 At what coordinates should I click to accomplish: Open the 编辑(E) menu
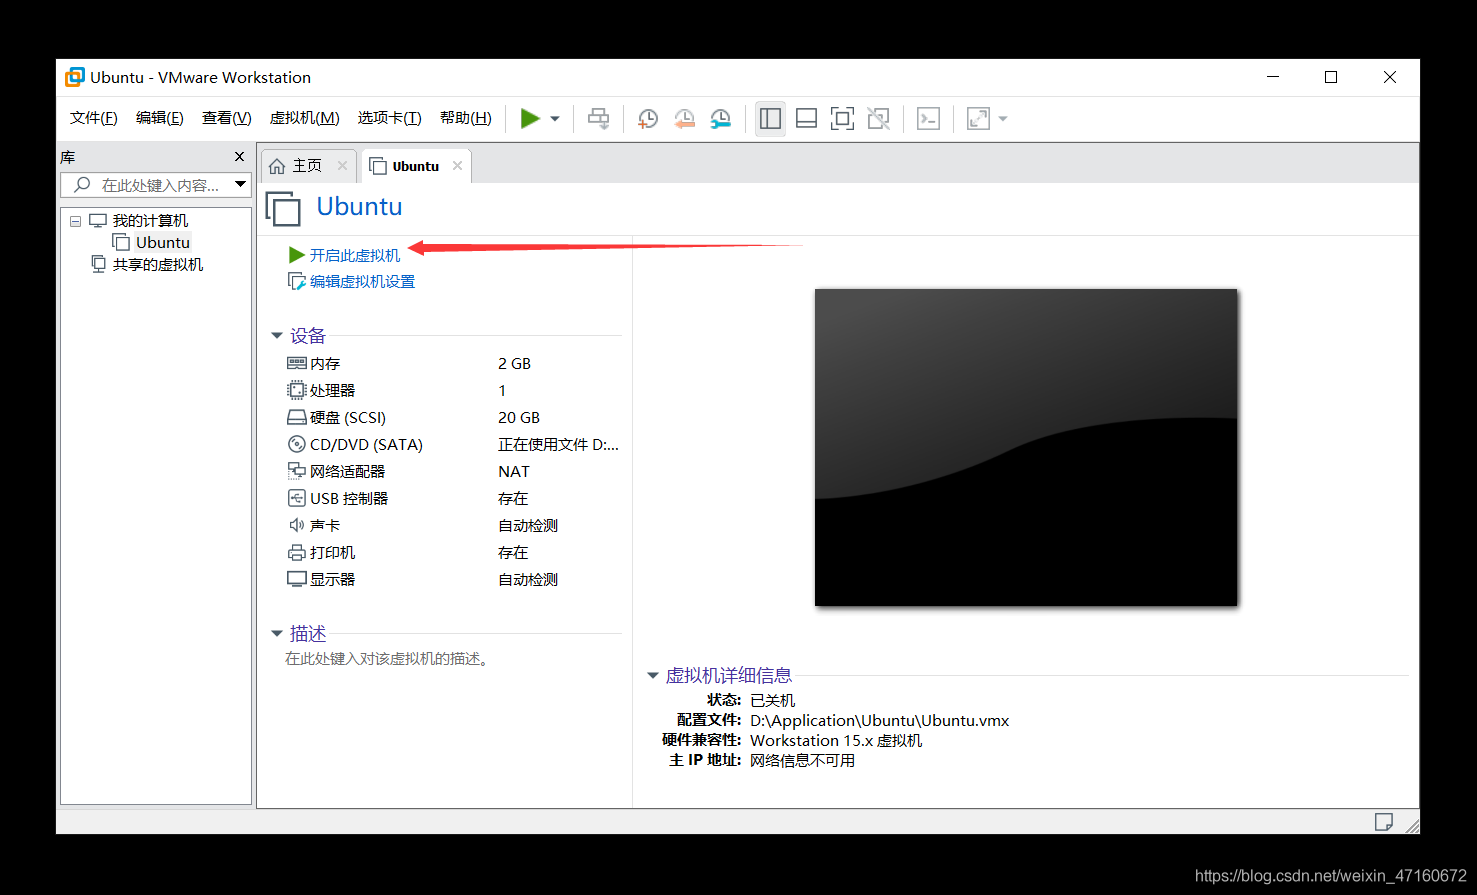point(160,118)
